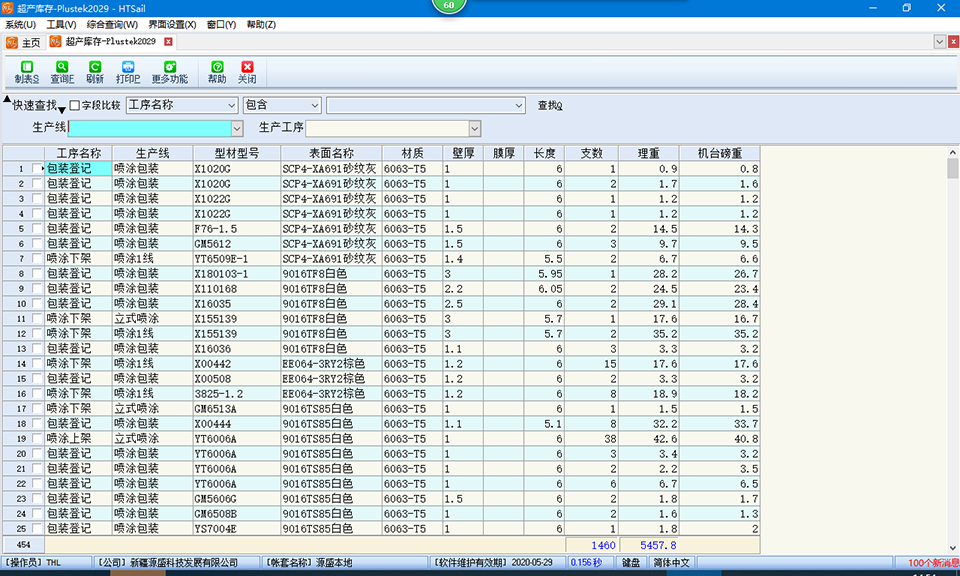Viewport: 960px width, 576px height.
Task: Sort by the 工序名称 column header
Action: (78, 153)
